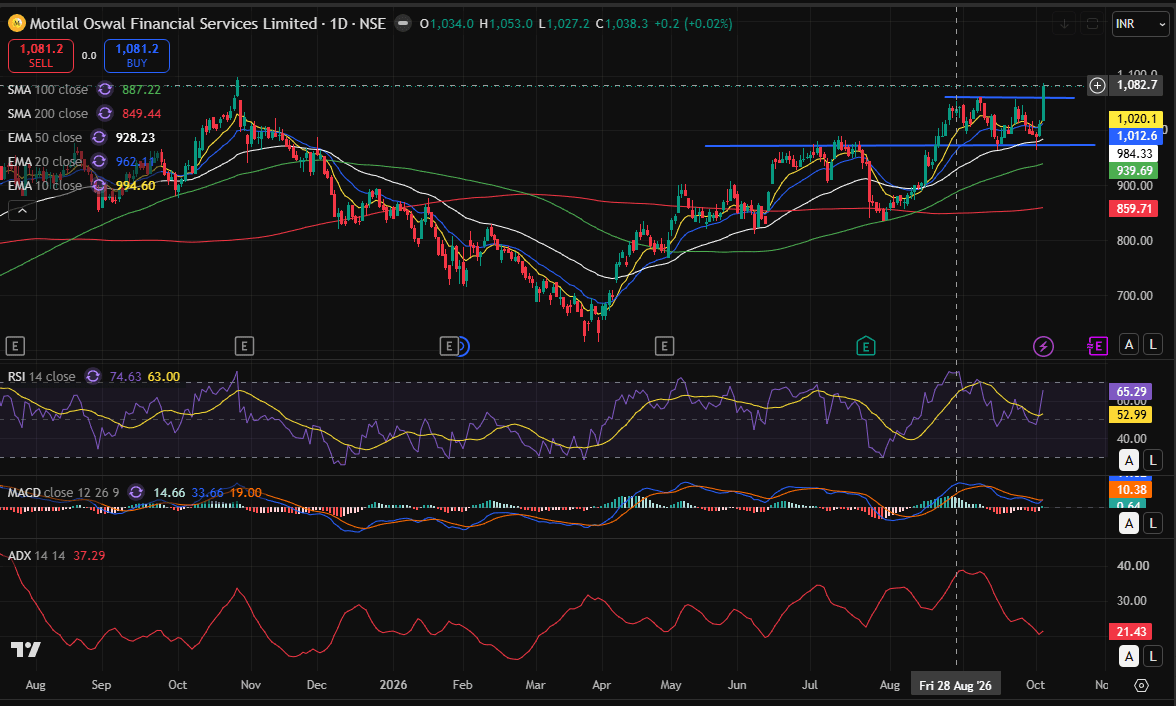This screenshot has width=1176, height=706.
Task: Click the EMA 10 indicator refresh icon
Action: click(x=99, y=185)
